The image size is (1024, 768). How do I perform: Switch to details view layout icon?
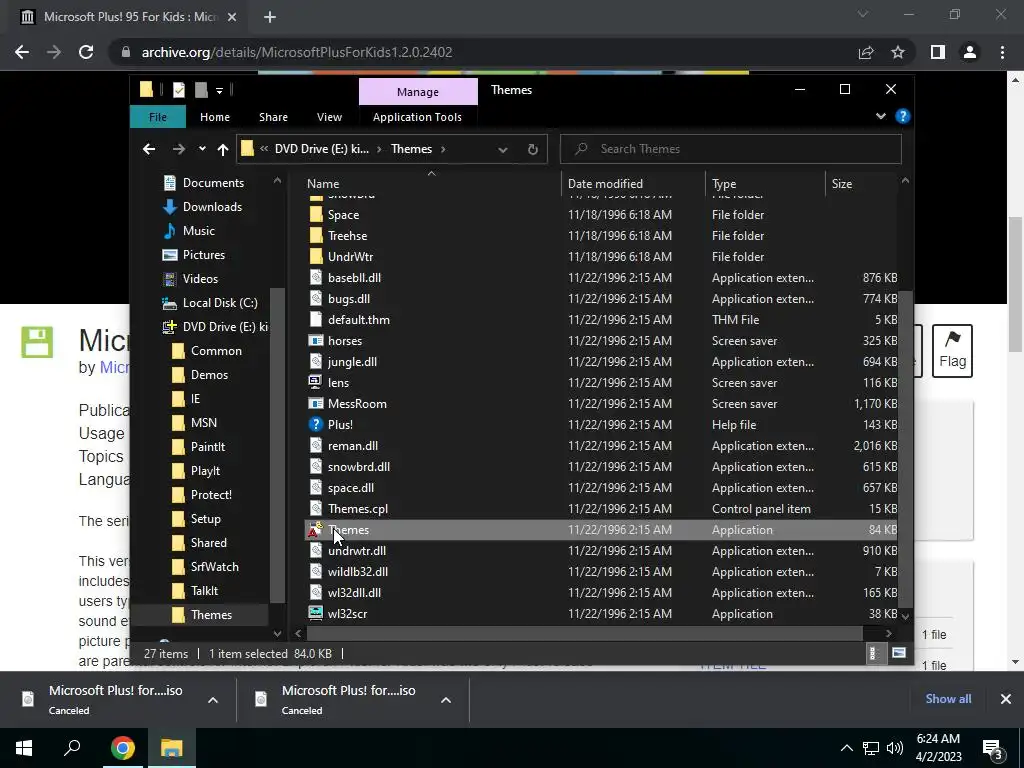pos(872,652)
